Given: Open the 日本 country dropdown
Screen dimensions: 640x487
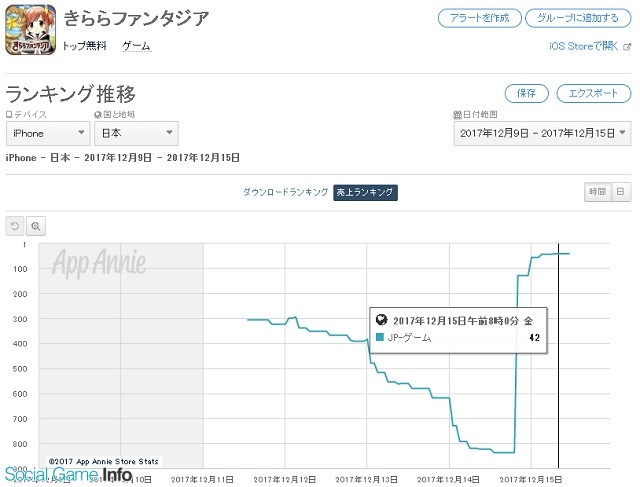Looking at the screenshot, I should click(136, 133).
